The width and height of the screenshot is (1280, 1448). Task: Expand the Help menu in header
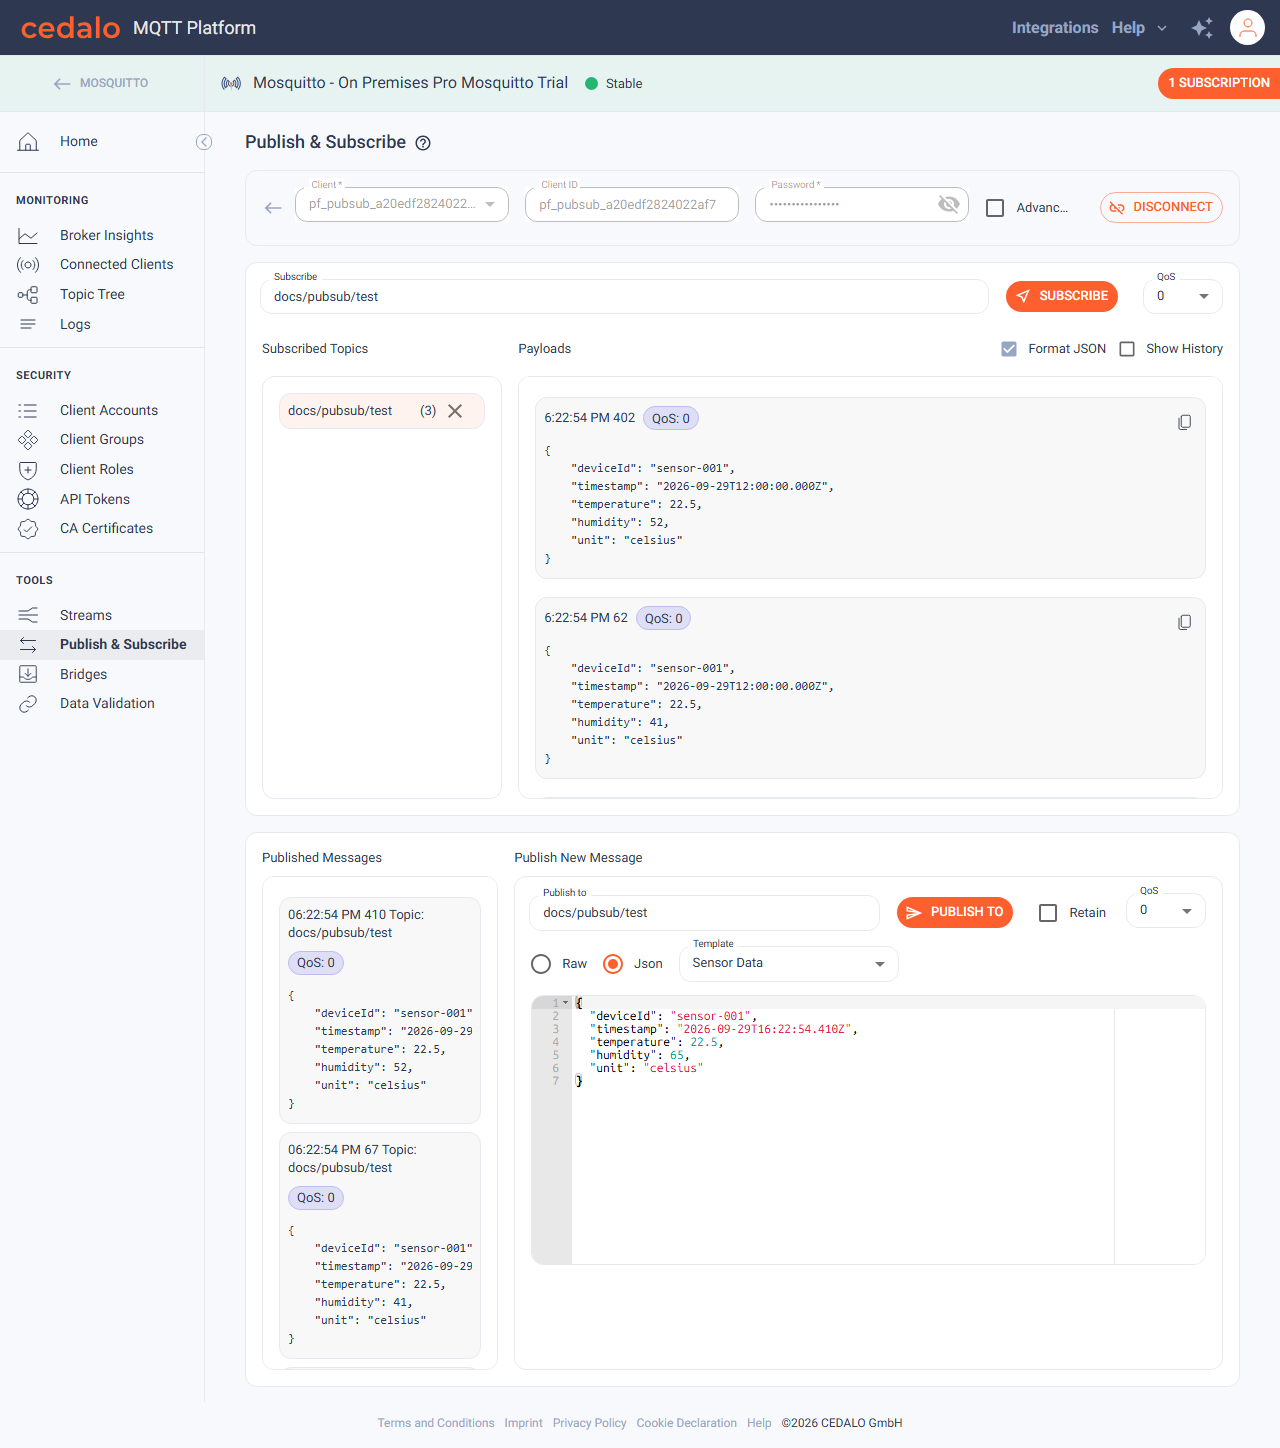(1139, 28)
